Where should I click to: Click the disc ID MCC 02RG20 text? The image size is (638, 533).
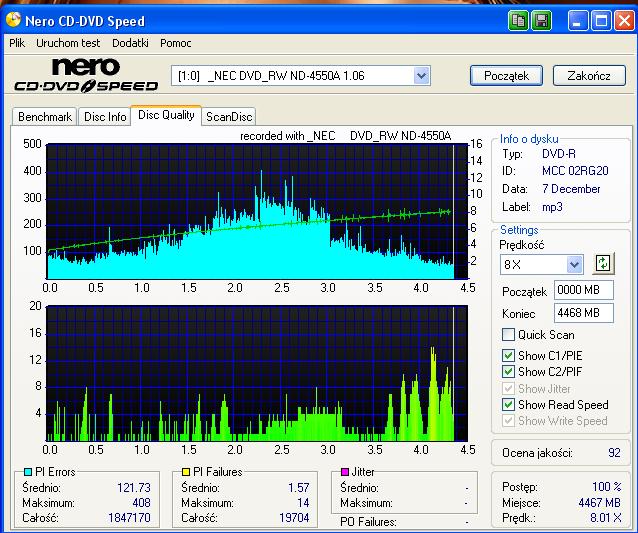575,171
